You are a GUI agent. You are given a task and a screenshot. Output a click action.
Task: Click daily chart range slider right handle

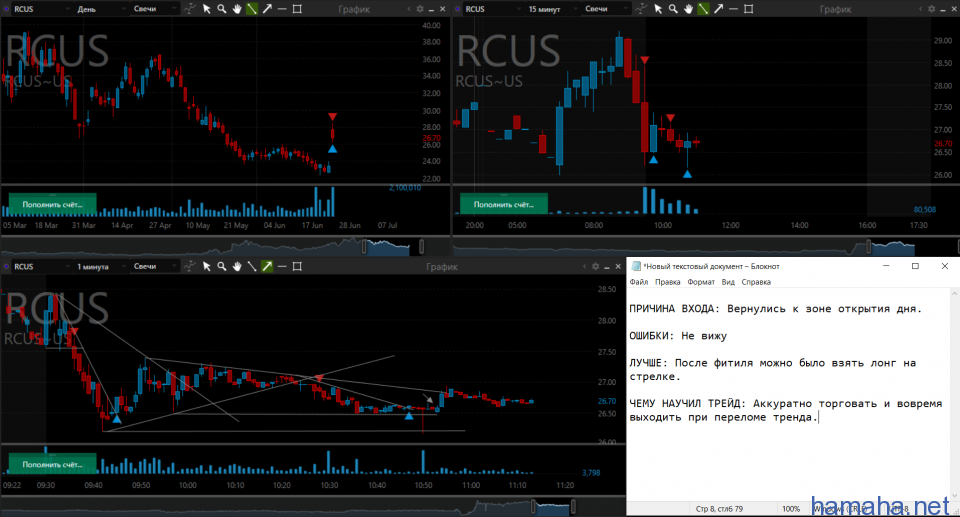click(x=421, y=247)
